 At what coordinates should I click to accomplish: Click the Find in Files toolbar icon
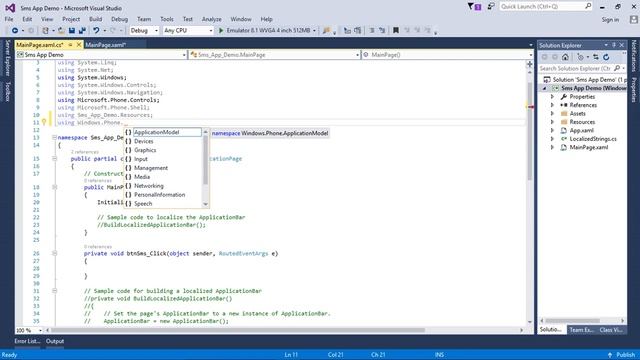click(326, 31)
